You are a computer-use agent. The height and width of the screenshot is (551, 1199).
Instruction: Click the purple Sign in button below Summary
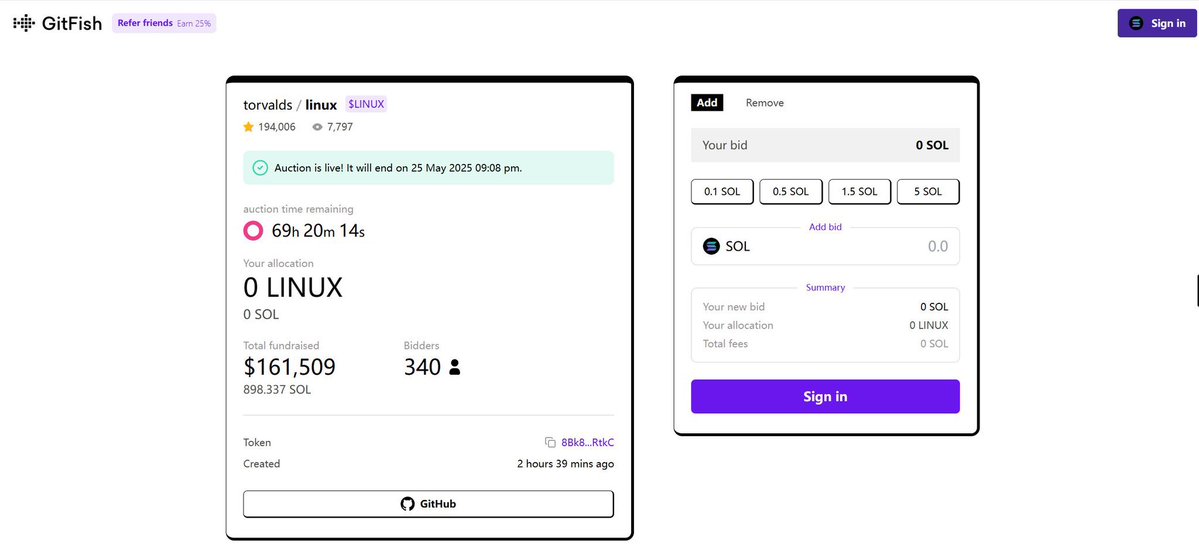point(825,397)
